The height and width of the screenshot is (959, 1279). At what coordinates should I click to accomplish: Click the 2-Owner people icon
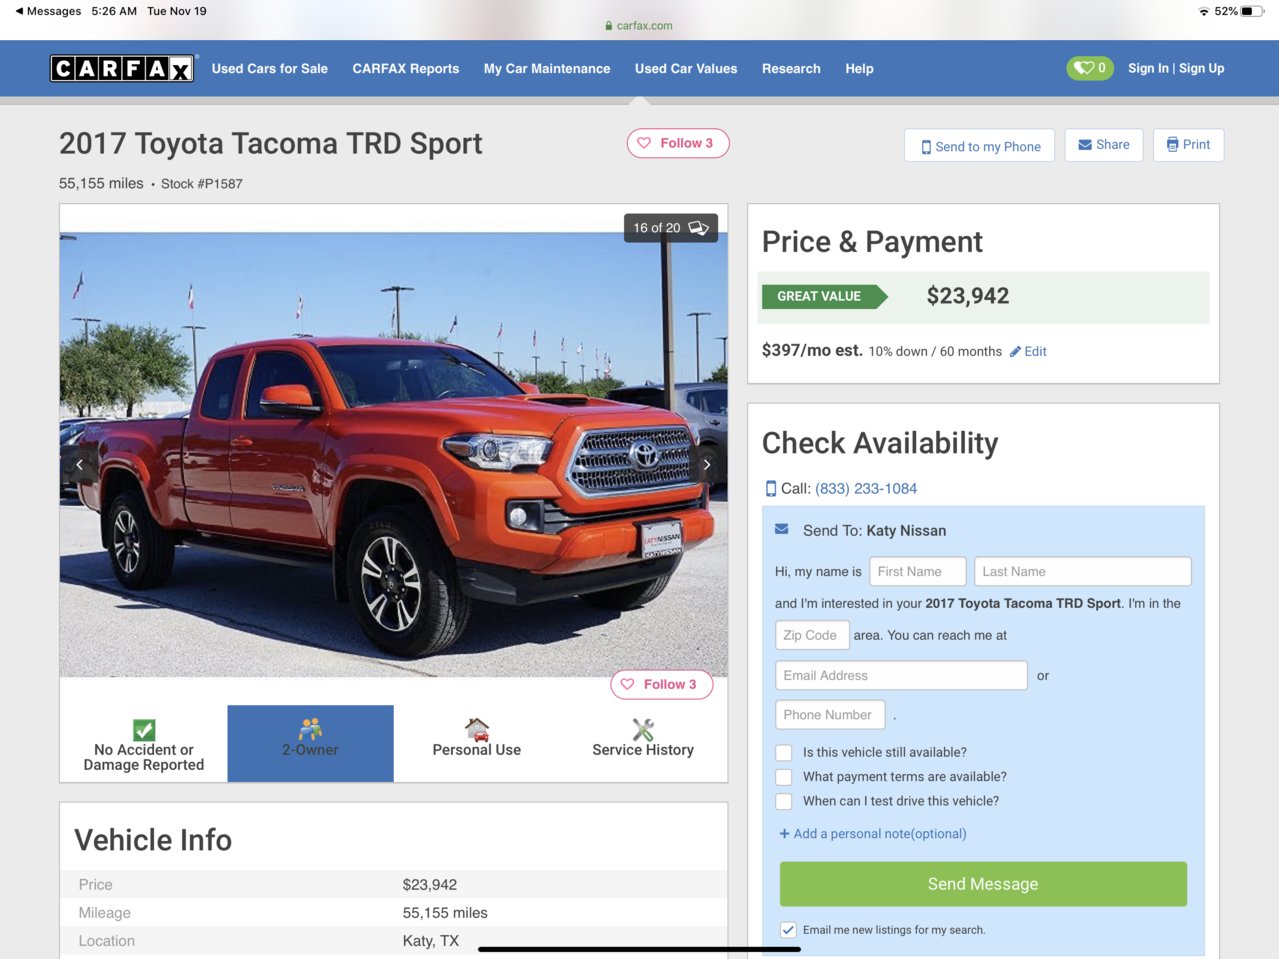311,729
